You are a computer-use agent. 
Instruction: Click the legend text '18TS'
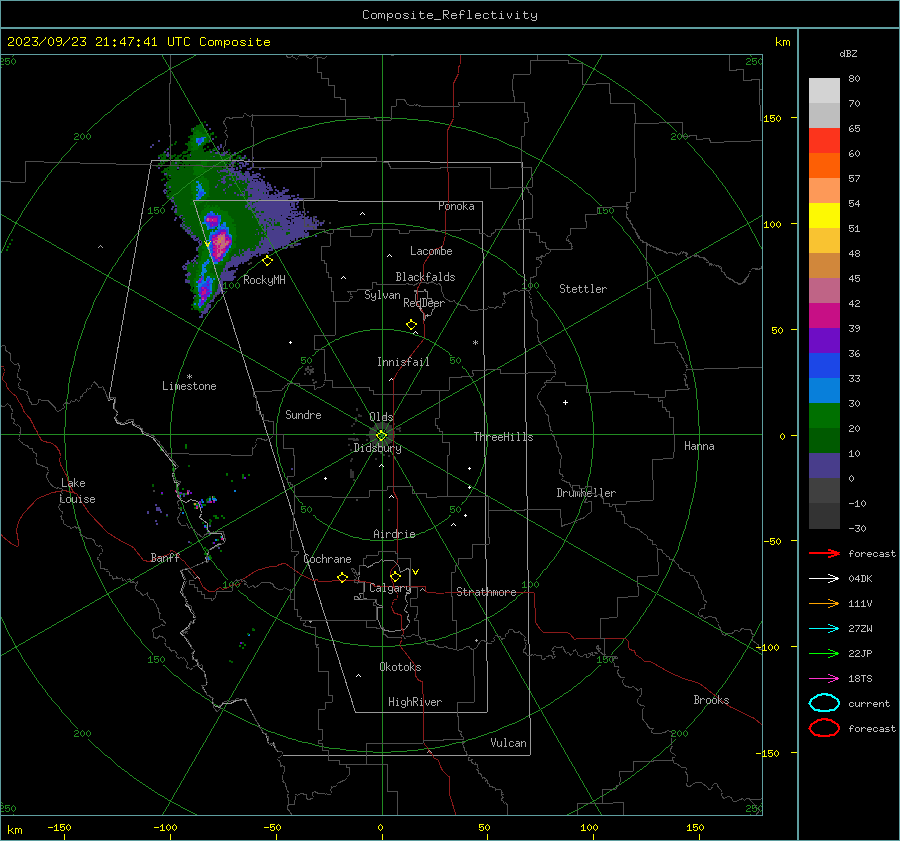tap(860, 679)
